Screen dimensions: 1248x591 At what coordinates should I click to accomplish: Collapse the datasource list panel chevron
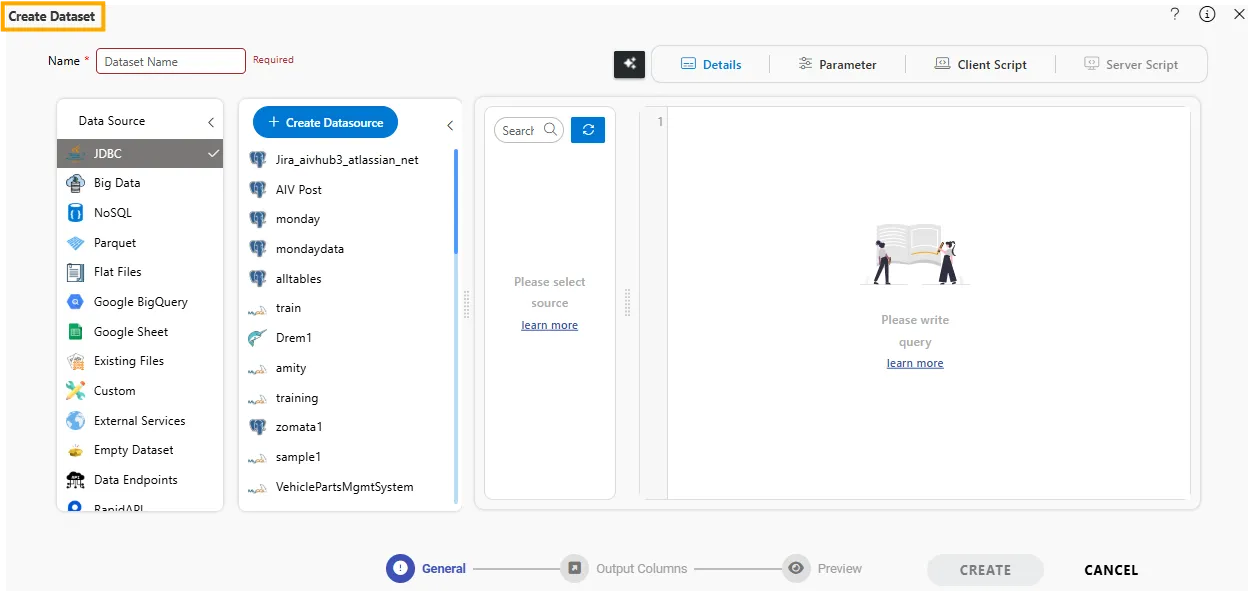click(450, 125)
